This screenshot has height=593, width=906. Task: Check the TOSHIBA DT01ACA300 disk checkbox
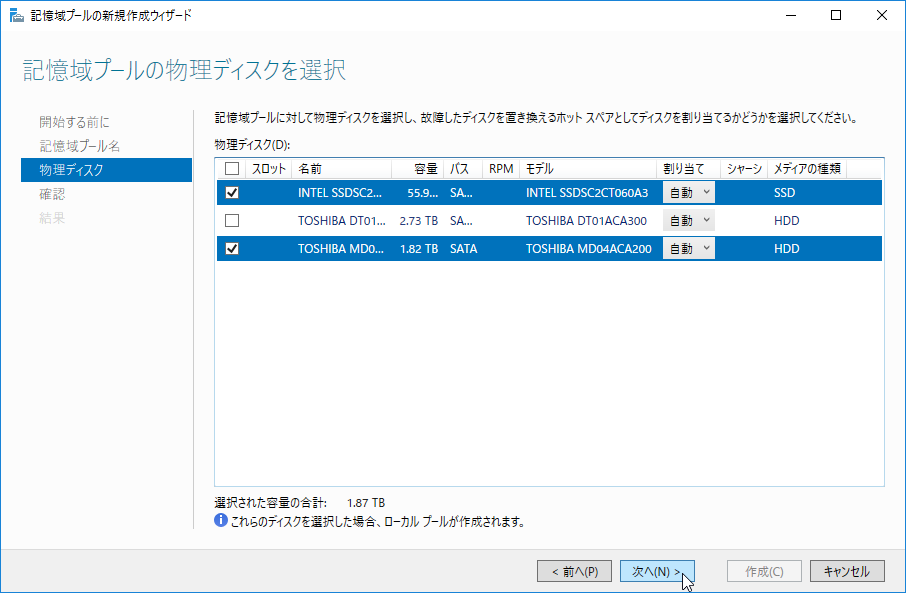coord(232,221)
